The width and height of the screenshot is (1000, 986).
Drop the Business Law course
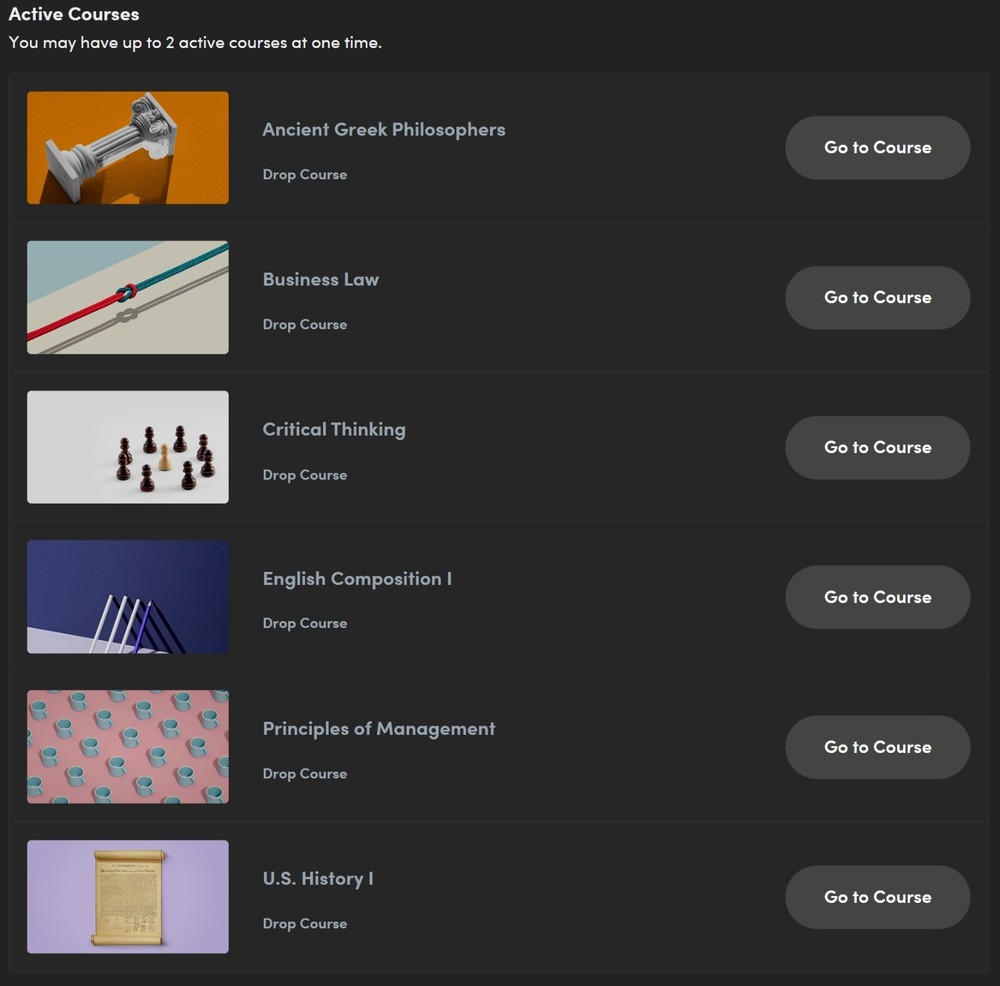pyautogui.click(x=304, y=324)
